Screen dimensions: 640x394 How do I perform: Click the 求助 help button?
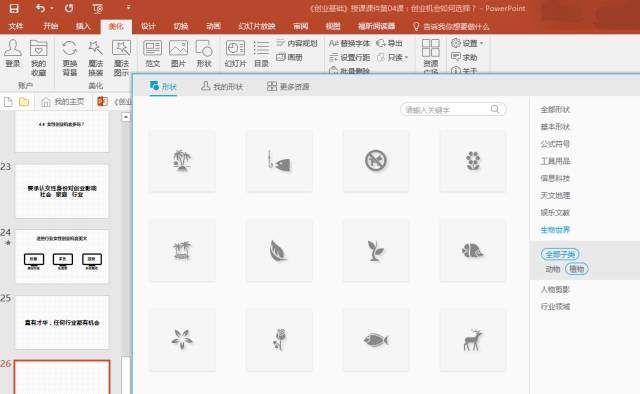coord(464,57)
